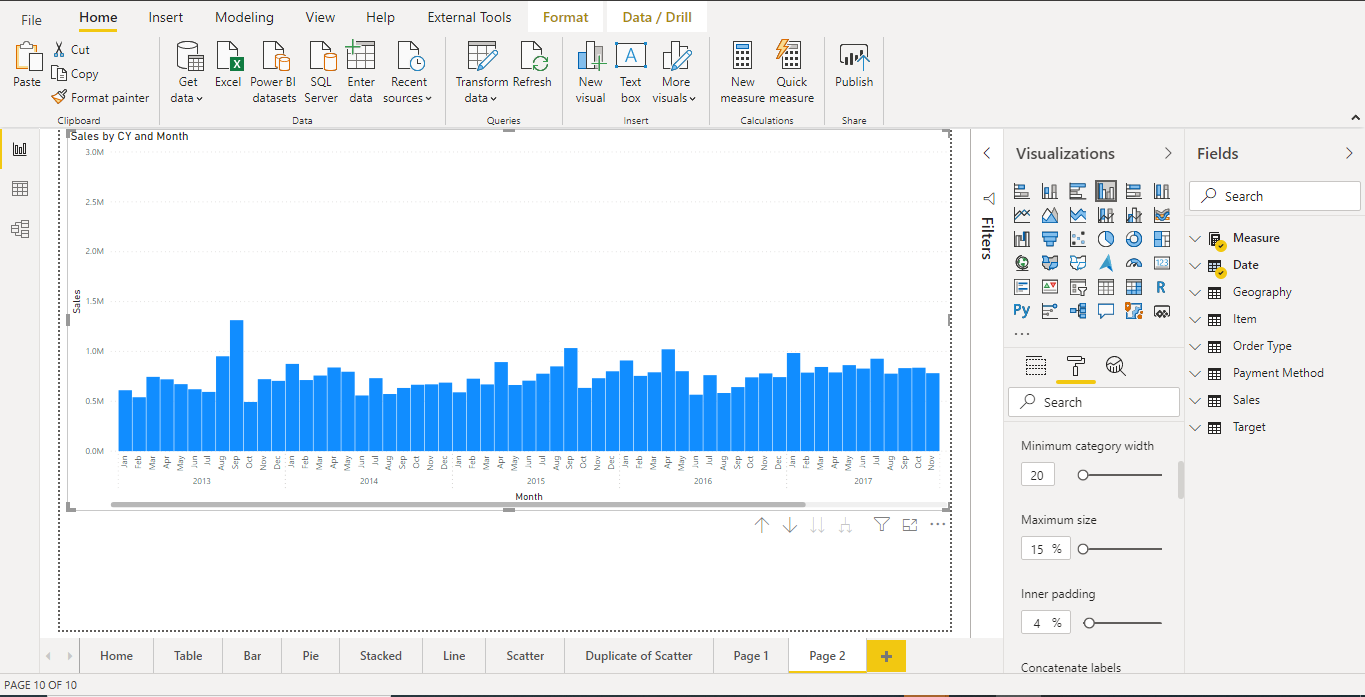Switch to Duplicate of Scatter page
The height and width of the screenshot is (697, 1365).
pyautogui.click(x=639, y=656)
